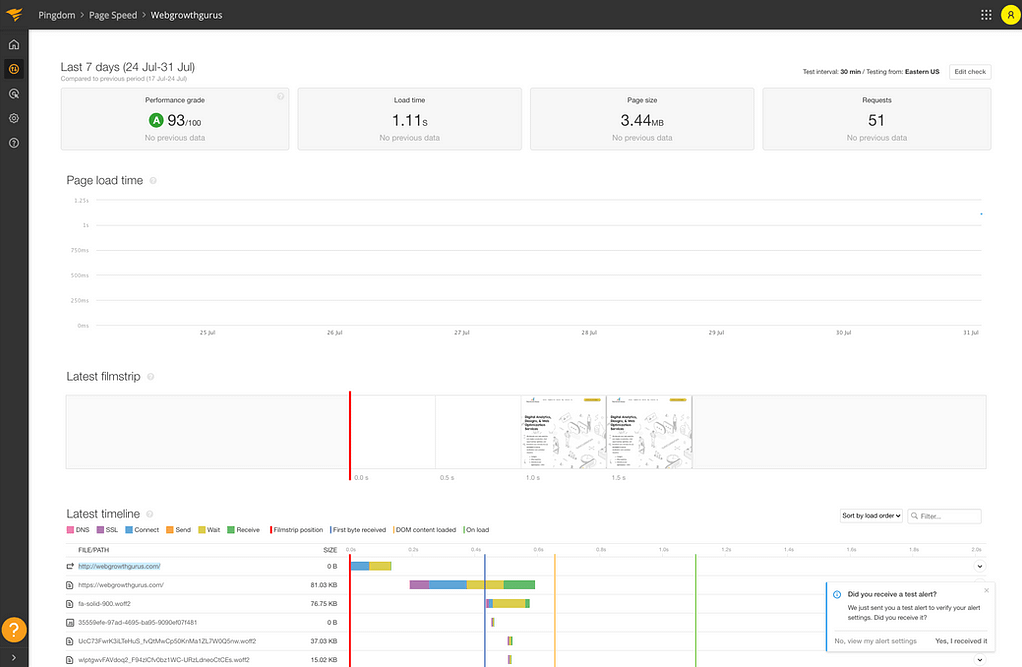
Task: Open the Page Speed speedometer icon in sidebar
Action: tap(14, 69)
